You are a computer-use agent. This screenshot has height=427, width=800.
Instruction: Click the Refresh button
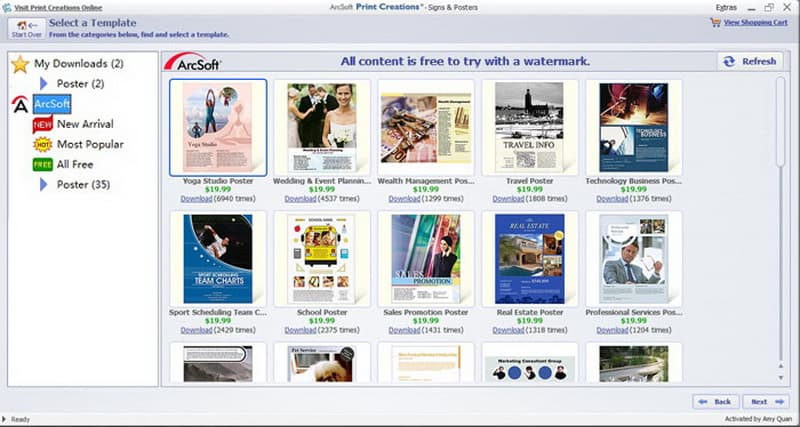coord(750,61)
